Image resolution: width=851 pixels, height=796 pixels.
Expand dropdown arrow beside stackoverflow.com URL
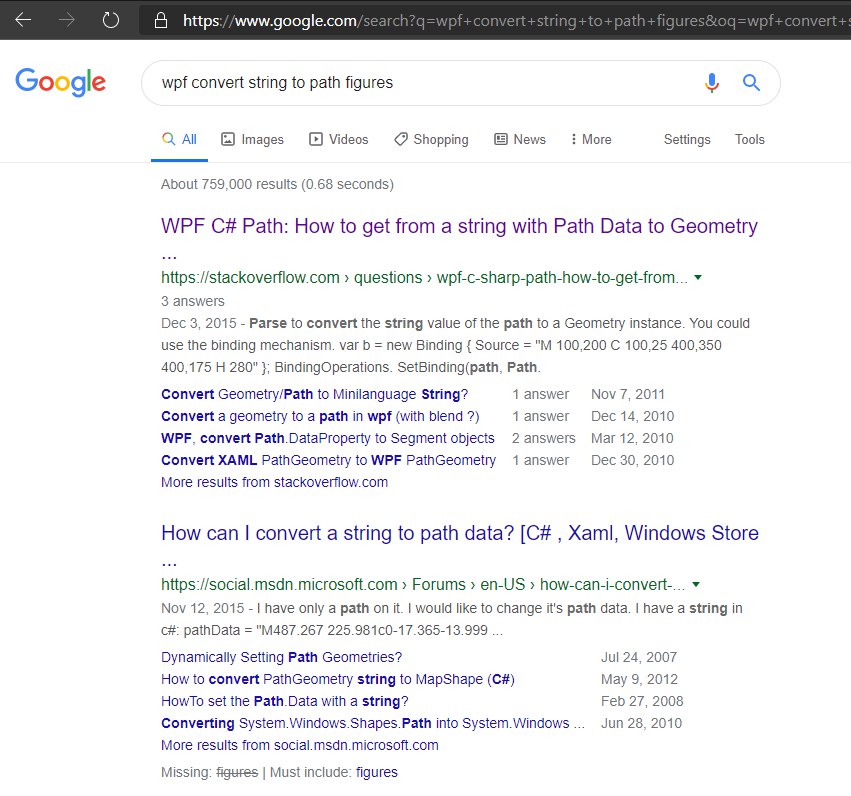click(x=698, y=277)
